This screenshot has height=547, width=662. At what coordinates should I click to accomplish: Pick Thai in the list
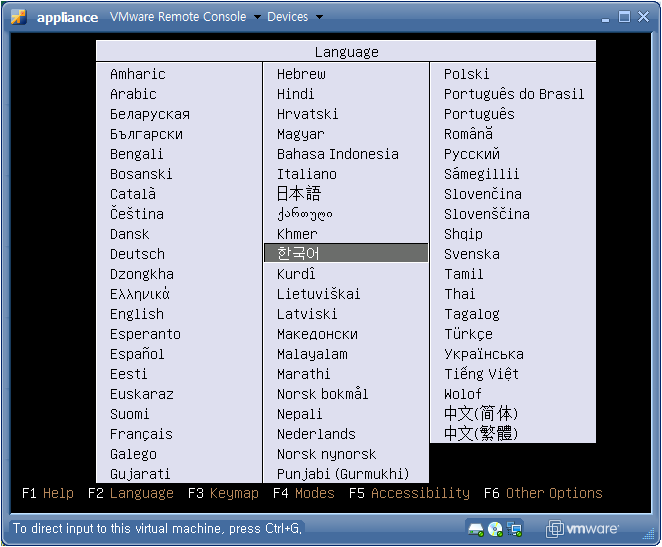click(x=459, y=294)
